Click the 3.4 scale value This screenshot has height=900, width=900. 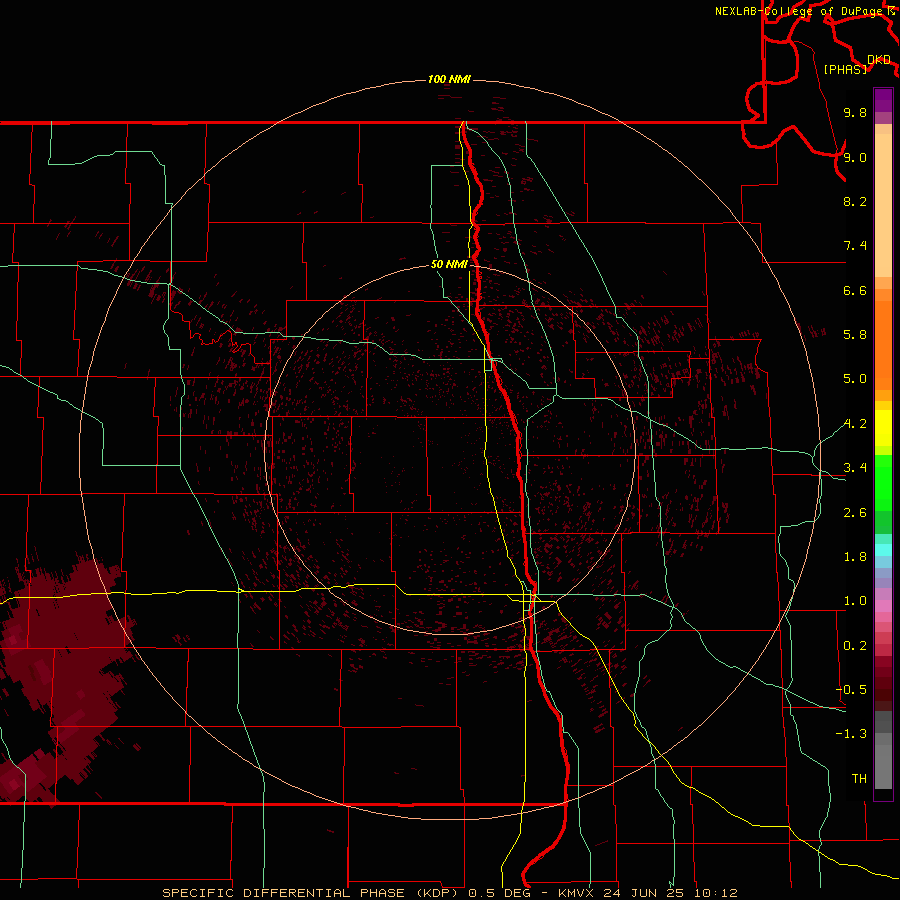tap(855, 468)
